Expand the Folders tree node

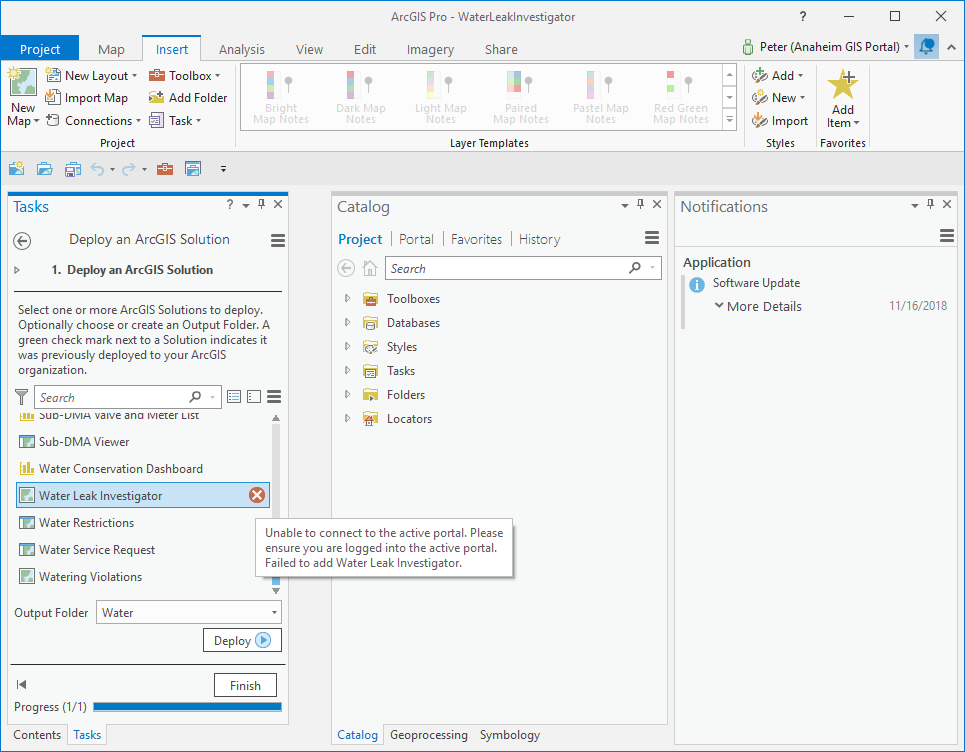tap(347, 394)
